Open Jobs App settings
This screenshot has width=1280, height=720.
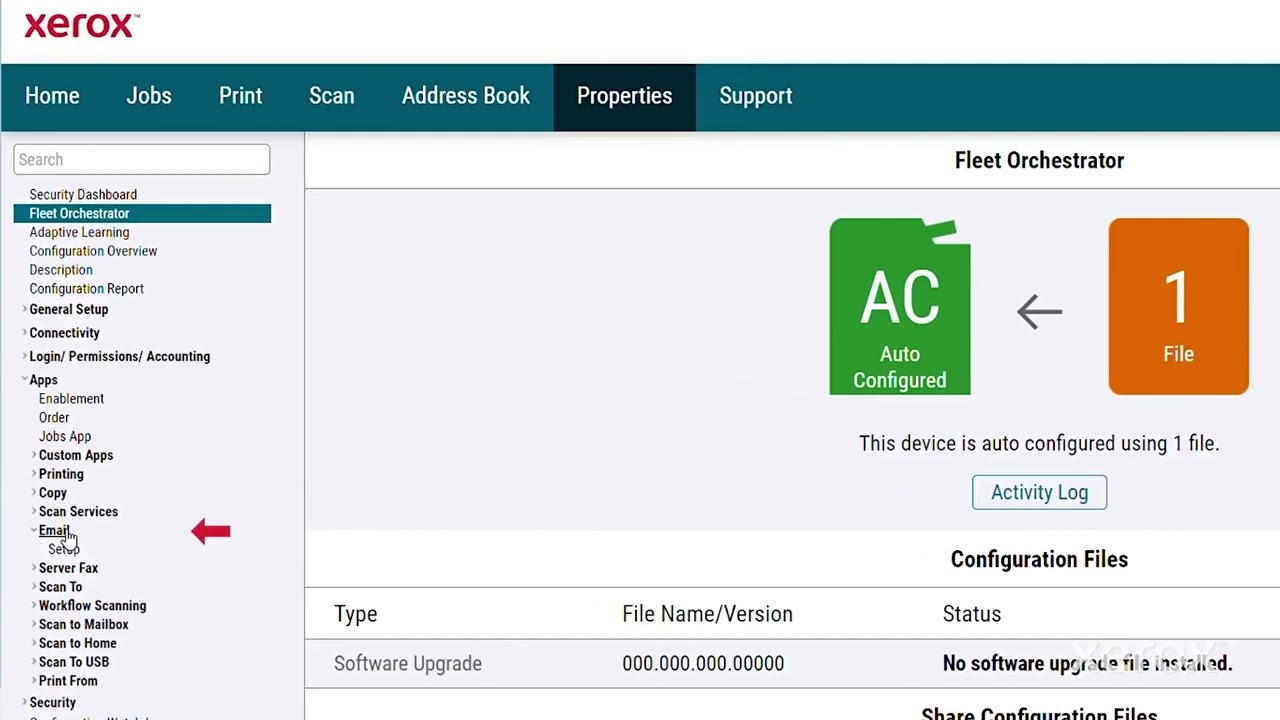(65, 437)
